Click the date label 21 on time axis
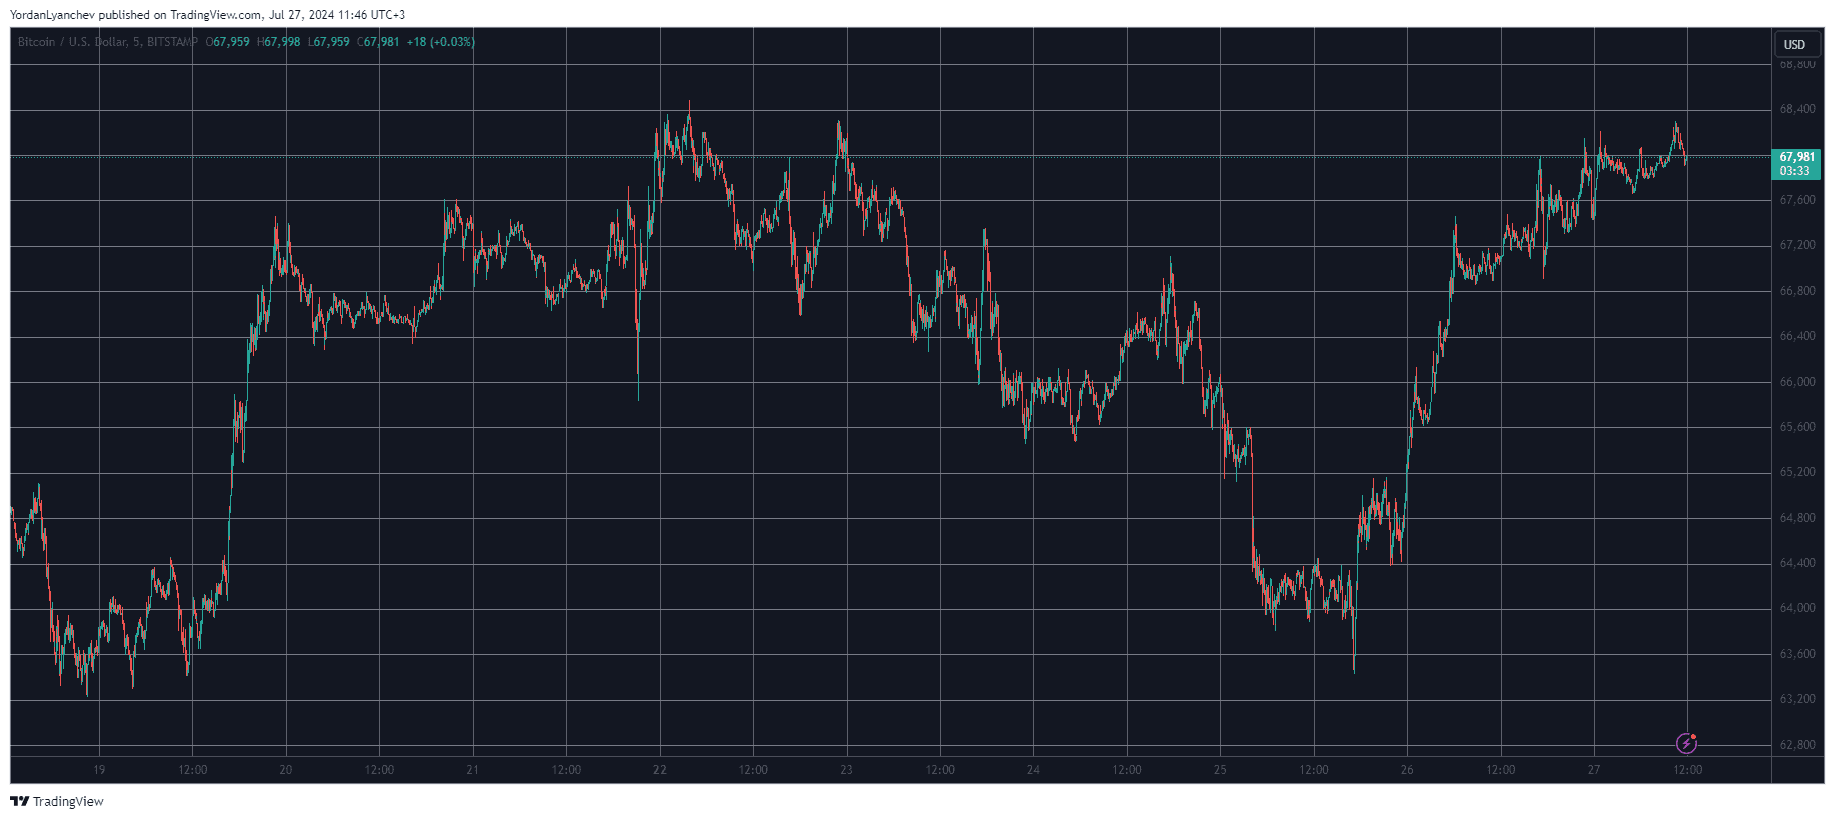The height and width of the screenshot is (819, 1835). [x=473, y=770]
